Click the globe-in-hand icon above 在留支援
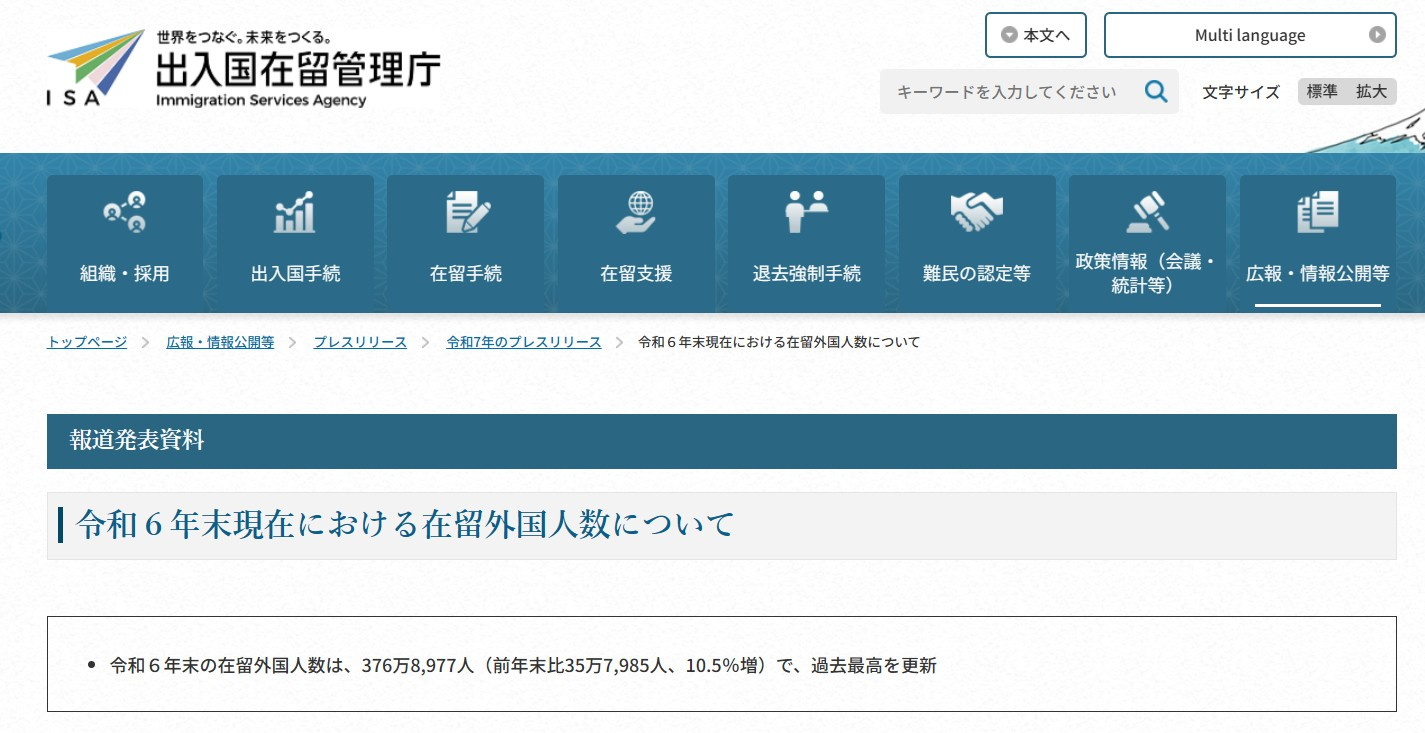The height and width of the screenshot is (733, 1425). tap(636, 212)
